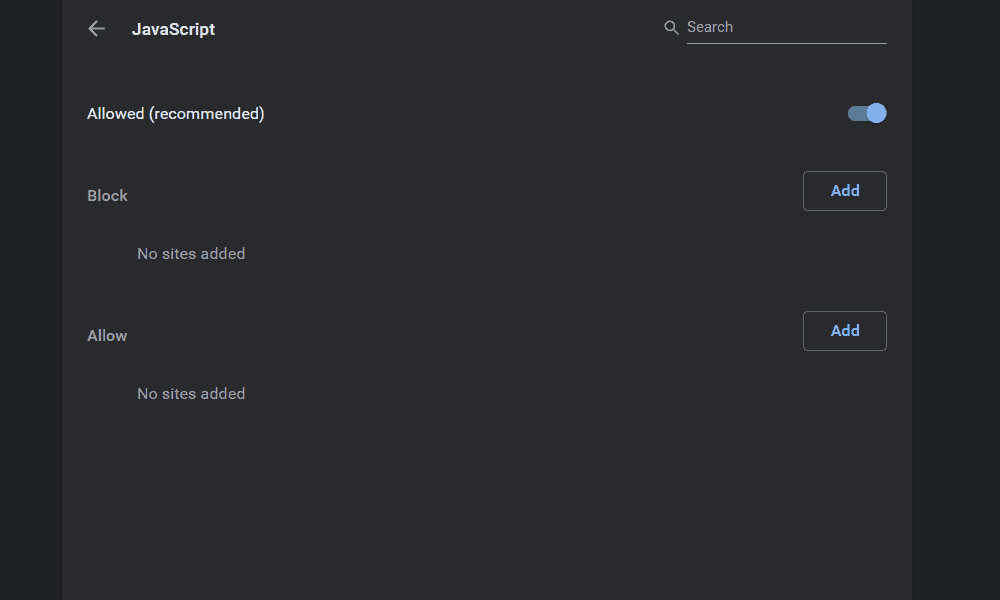Focus the Search settings text field
1000x600 pixels.
(786, 28)
